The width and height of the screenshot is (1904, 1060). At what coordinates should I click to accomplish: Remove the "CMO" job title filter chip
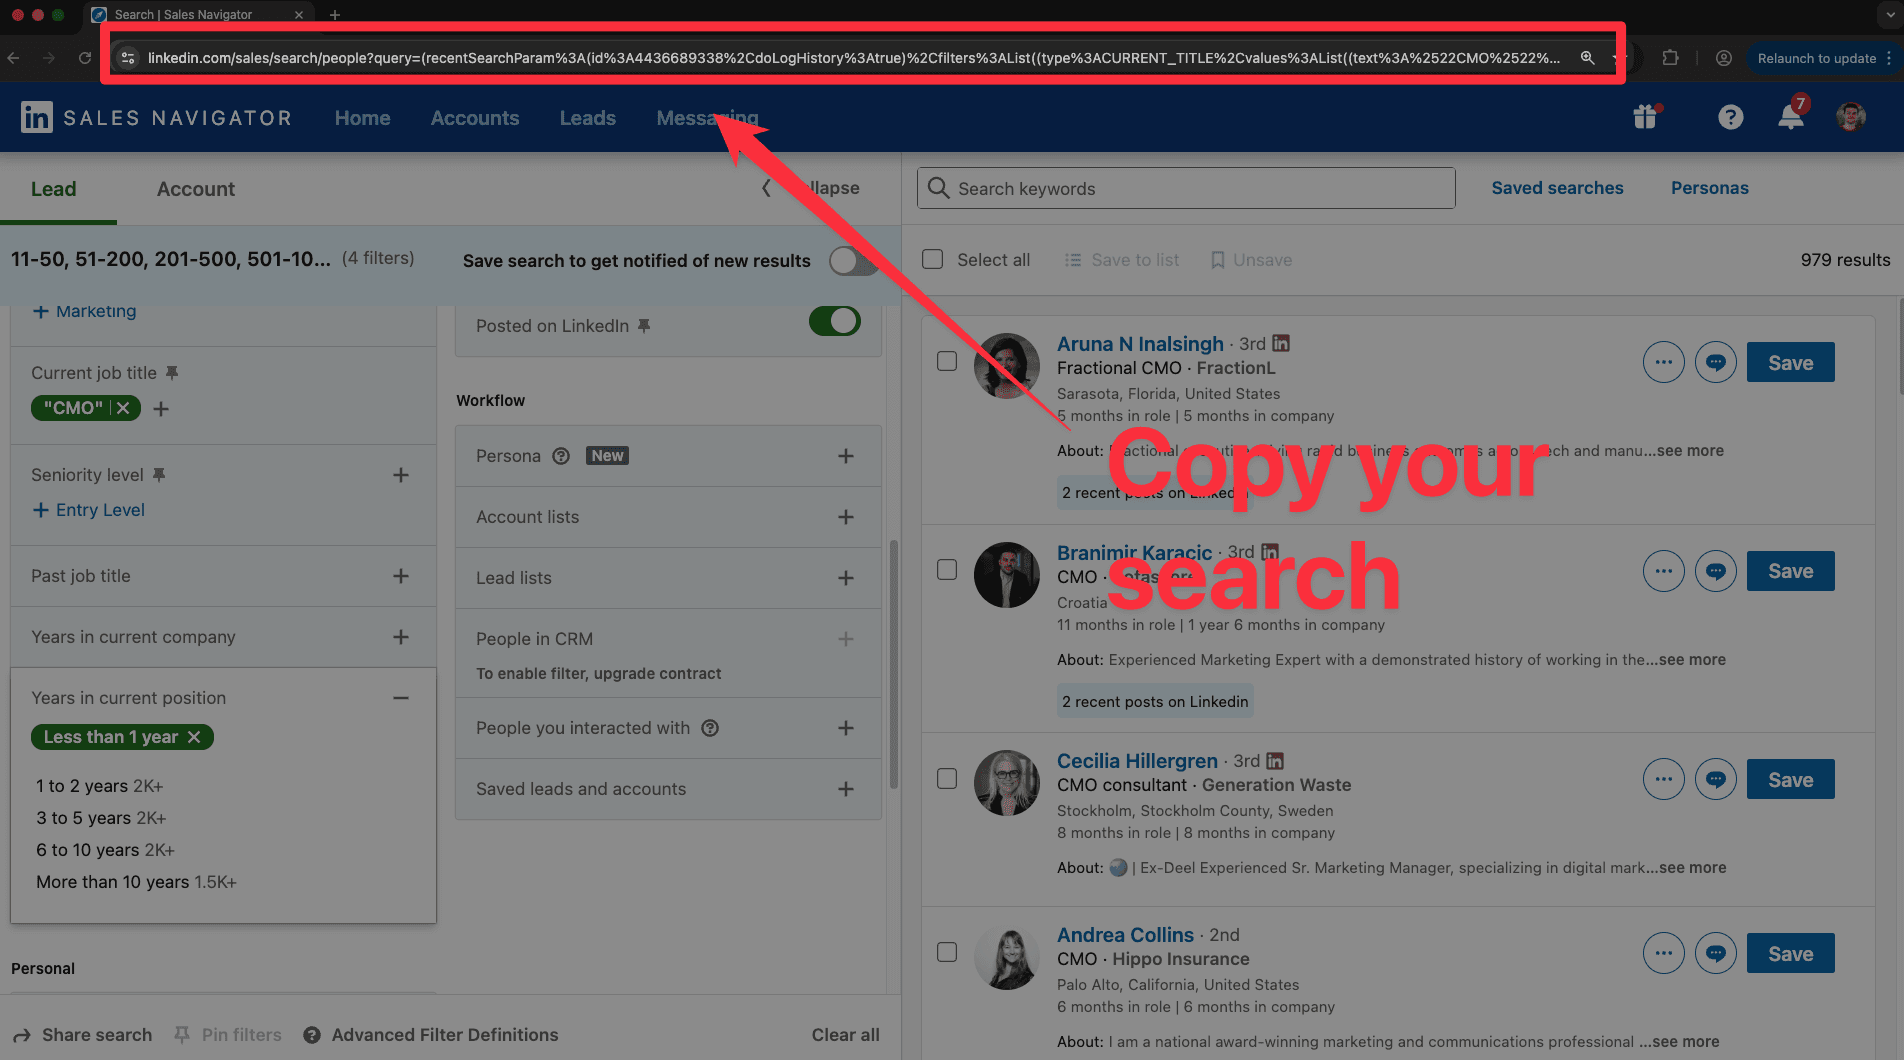(x=123, y=408)
